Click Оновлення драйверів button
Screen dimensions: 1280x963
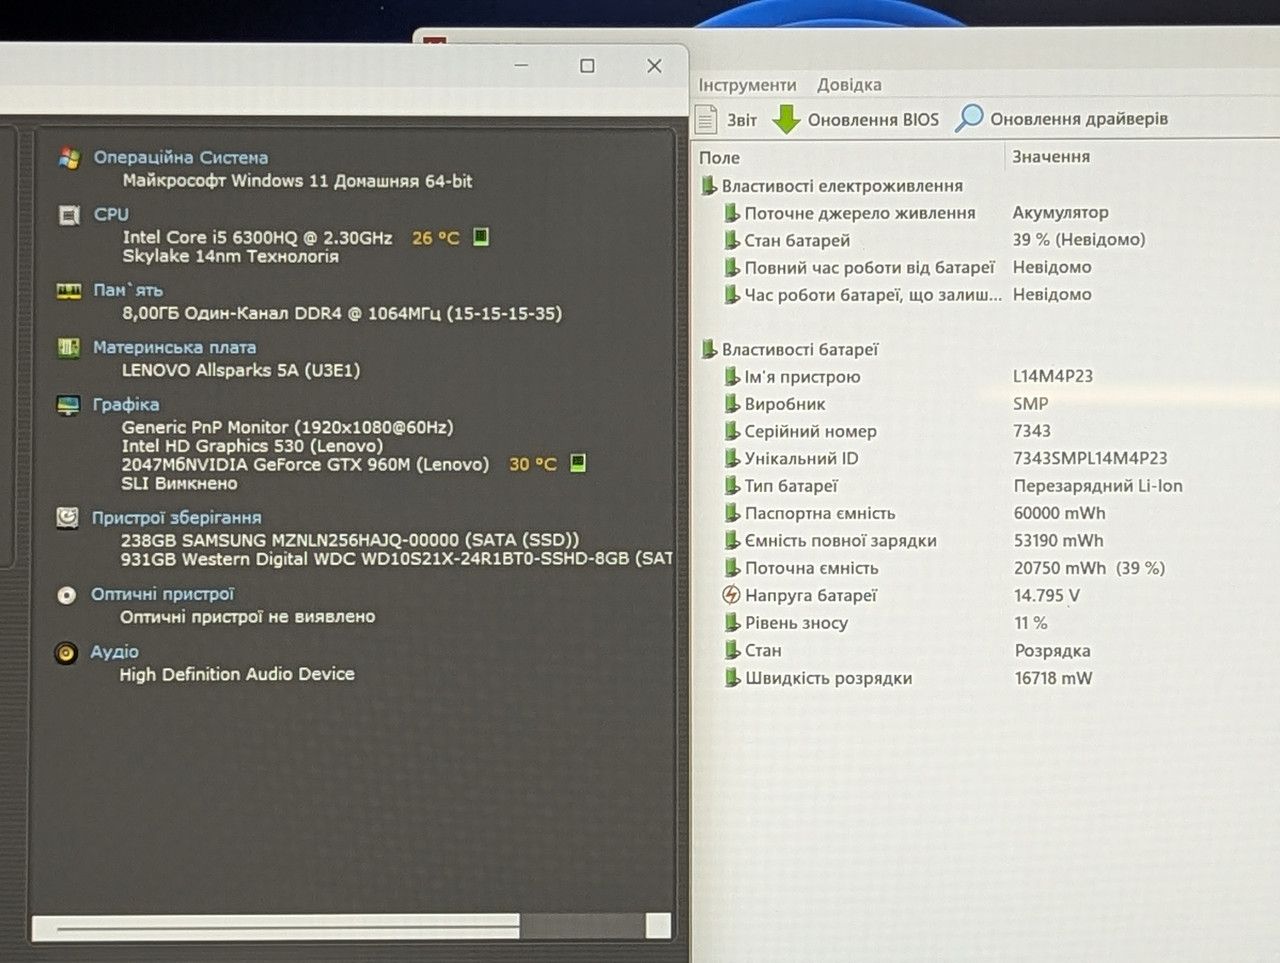point(1062,119)
